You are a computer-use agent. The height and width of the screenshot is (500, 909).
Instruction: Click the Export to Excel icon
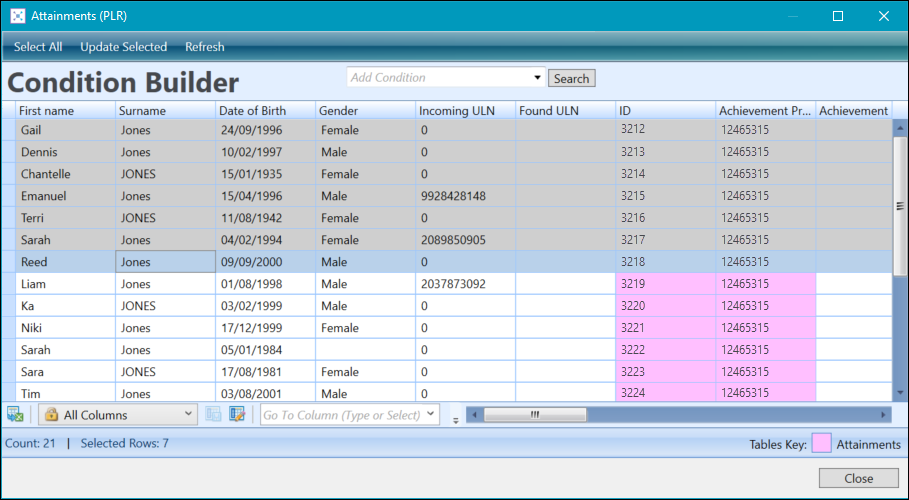click(15, 414)
